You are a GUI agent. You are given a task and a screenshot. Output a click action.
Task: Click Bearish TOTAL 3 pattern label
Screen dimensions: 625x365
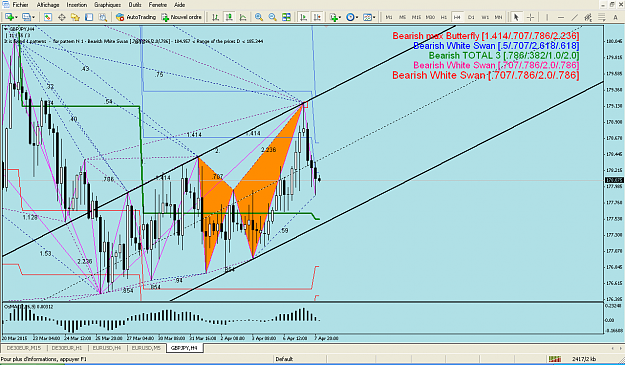coord(504,55)
